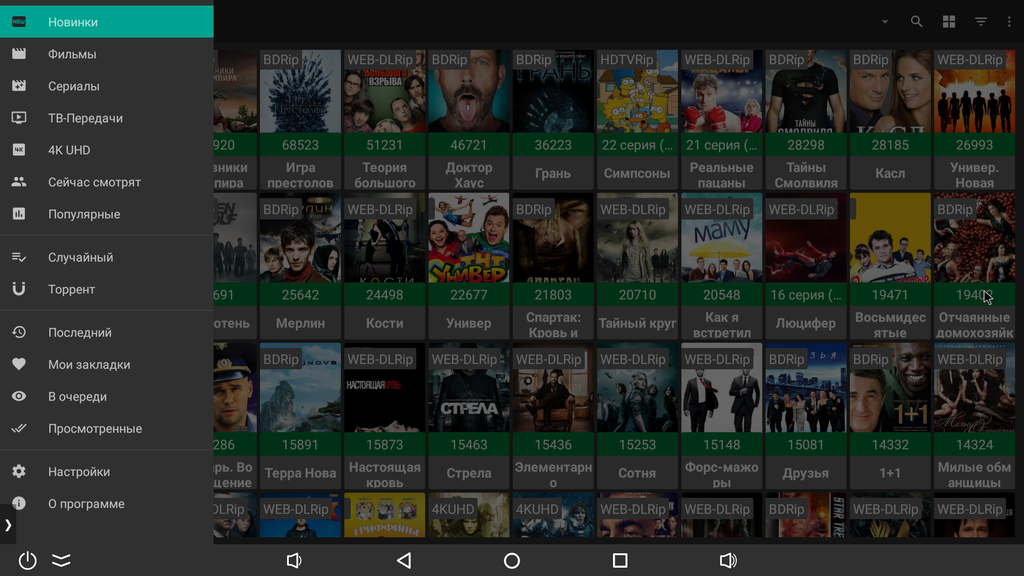Open Игра престолов poster
The image size is (1024, 576).
pos(300,91)
